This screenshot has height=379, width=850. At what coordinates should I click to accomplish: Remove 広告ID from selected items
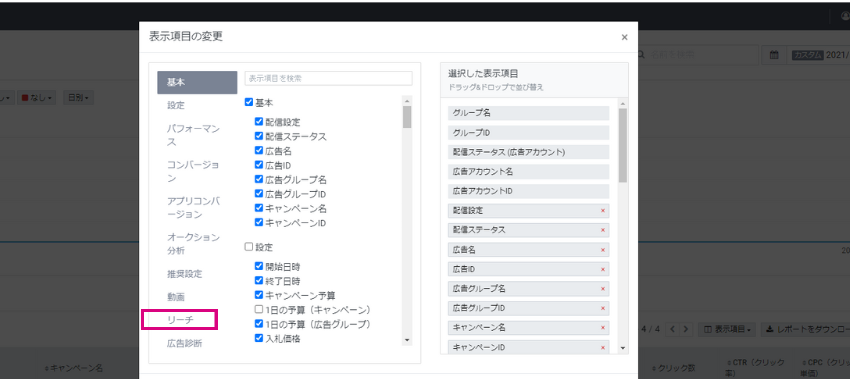coord(603,269)
